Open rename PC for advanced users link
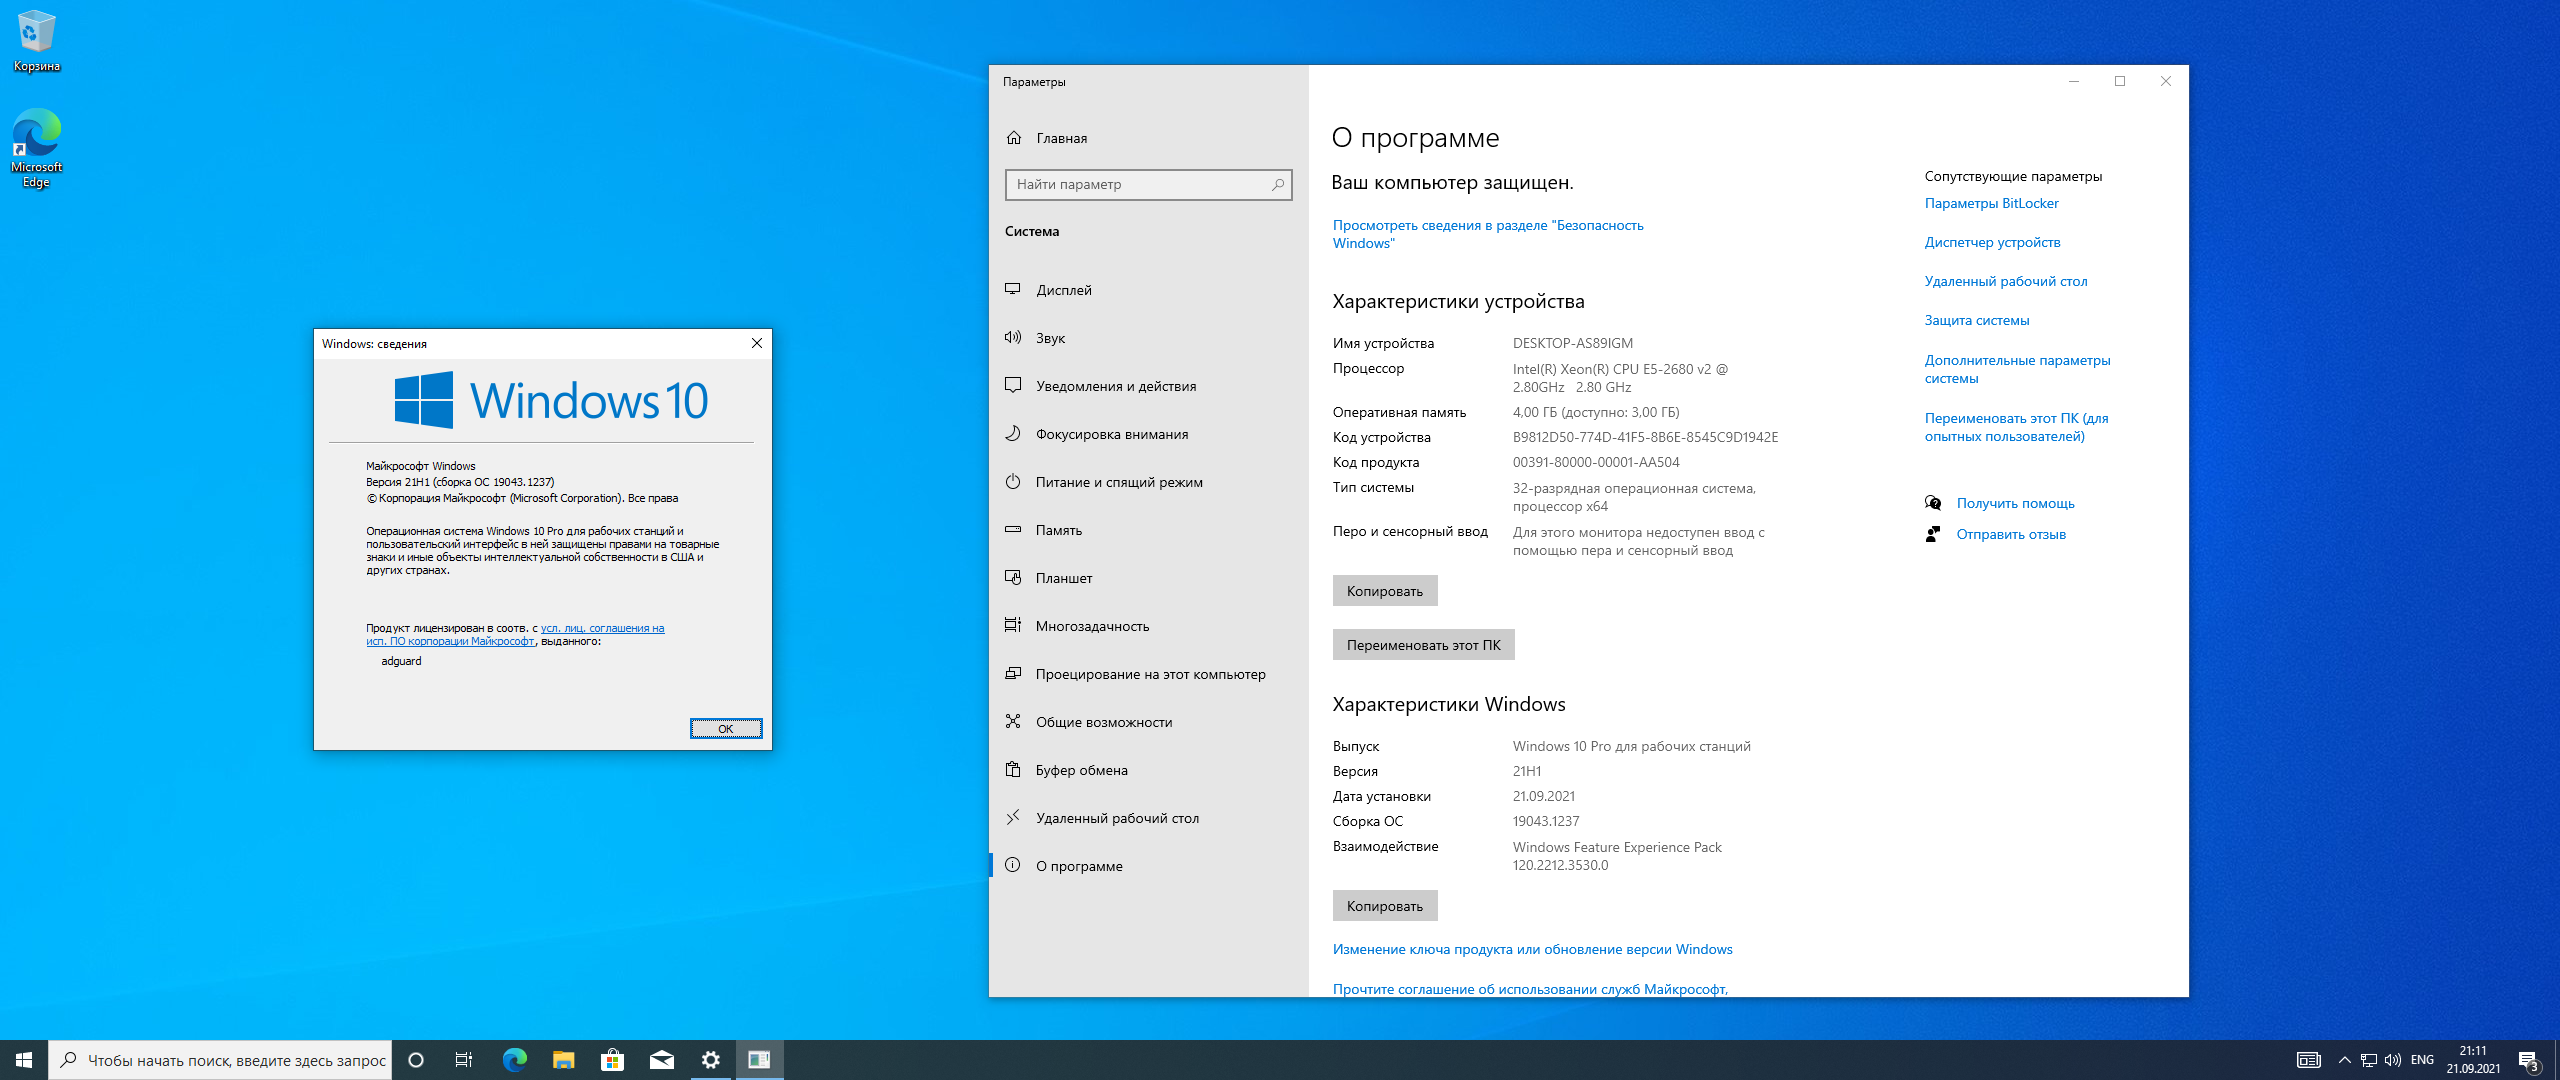Screen dimensions: 2560x1080 click(2016, 427)
